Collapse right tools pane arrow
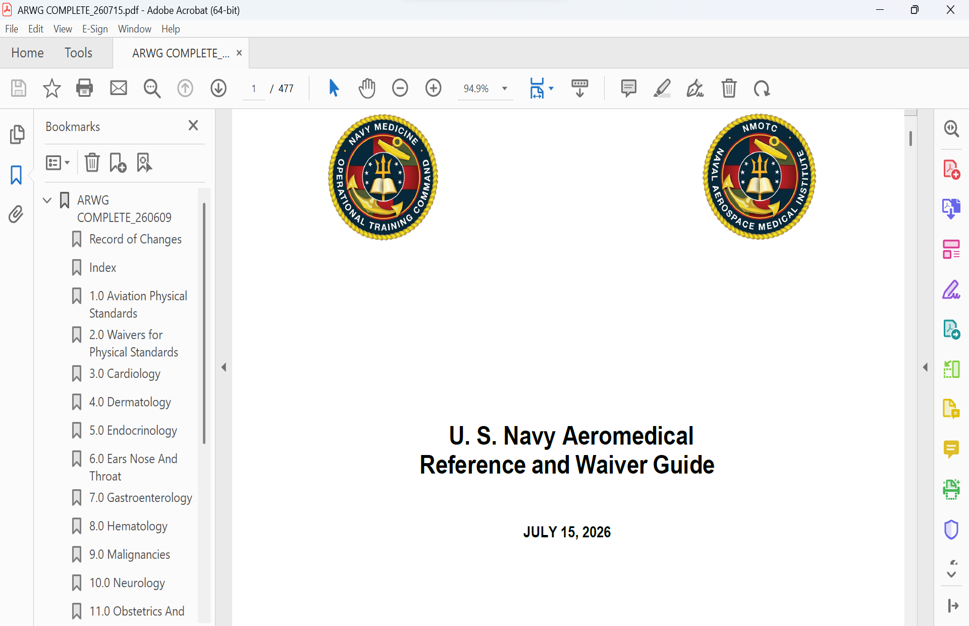 pos(925,367)
